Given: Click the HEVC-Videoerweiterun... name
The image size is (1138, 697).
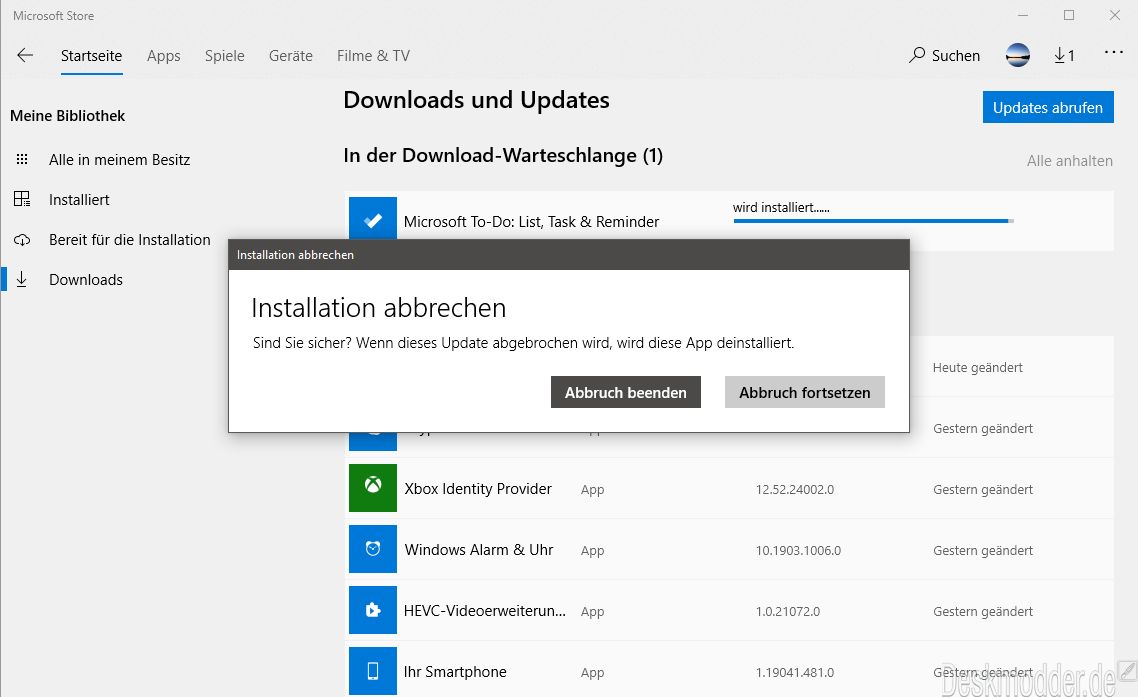Looking at the screenshot, I should coord(485,611).
